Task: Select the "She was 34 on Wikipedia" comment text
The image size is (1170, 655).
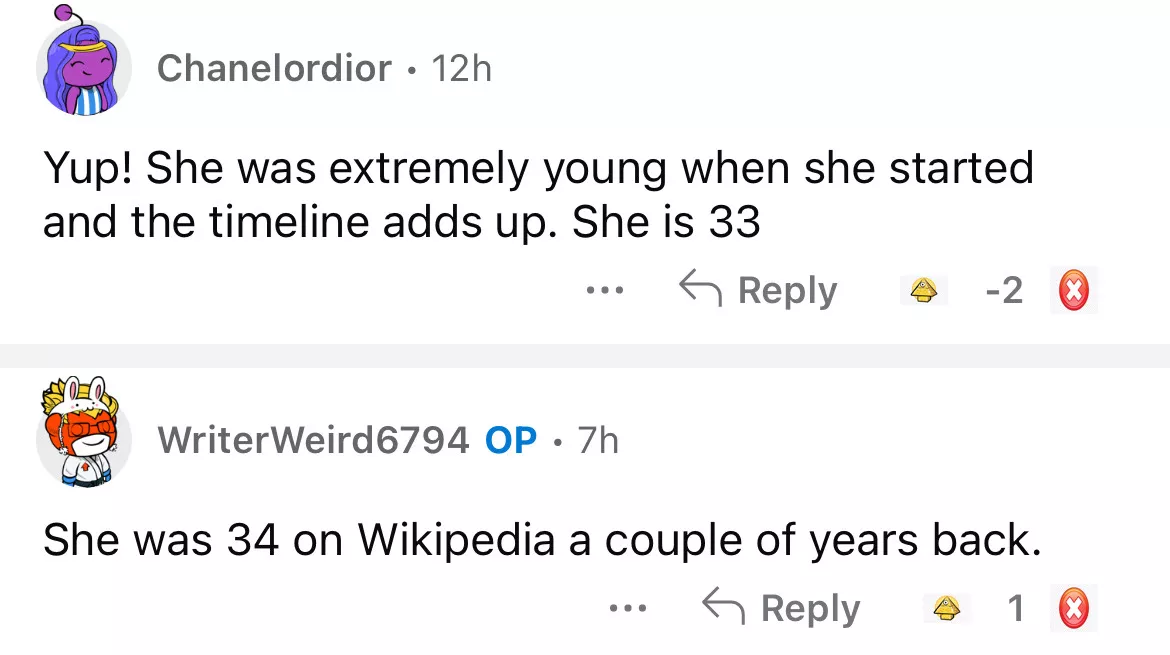Action: (542, 540)
